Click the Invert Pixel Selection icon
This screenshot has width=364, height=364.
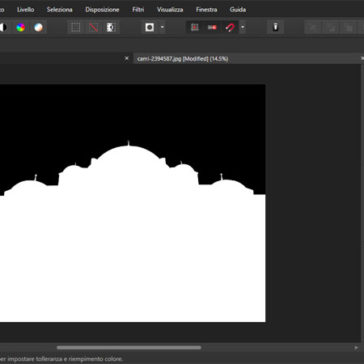(111, 27)
